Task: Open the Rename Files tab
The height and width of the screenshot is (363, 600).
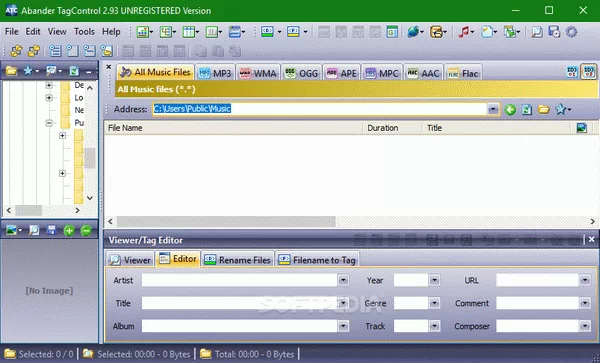Action: click(238, 260)
